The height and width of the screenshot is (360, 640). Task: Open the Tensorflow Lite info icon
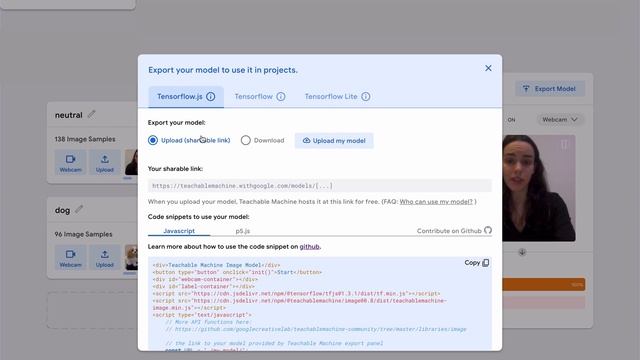[x=366, y=97]
